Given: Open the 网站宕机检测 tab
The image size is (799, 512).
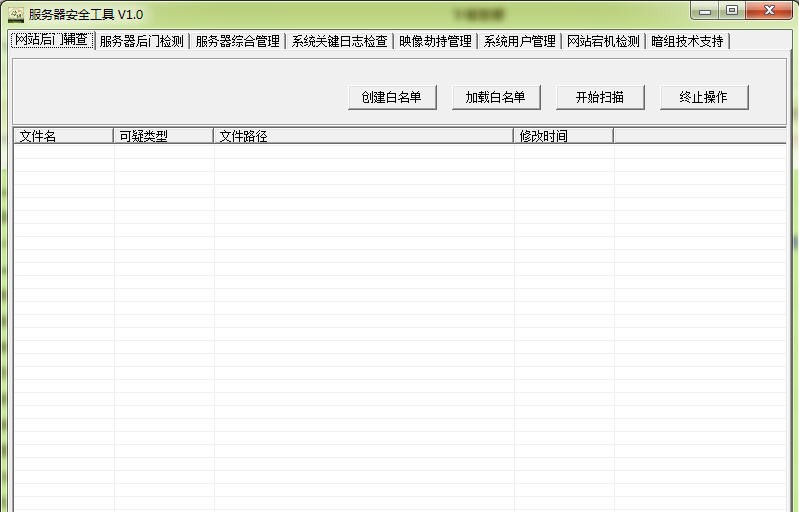Looking at the screenshot, I should coord(603,41).
